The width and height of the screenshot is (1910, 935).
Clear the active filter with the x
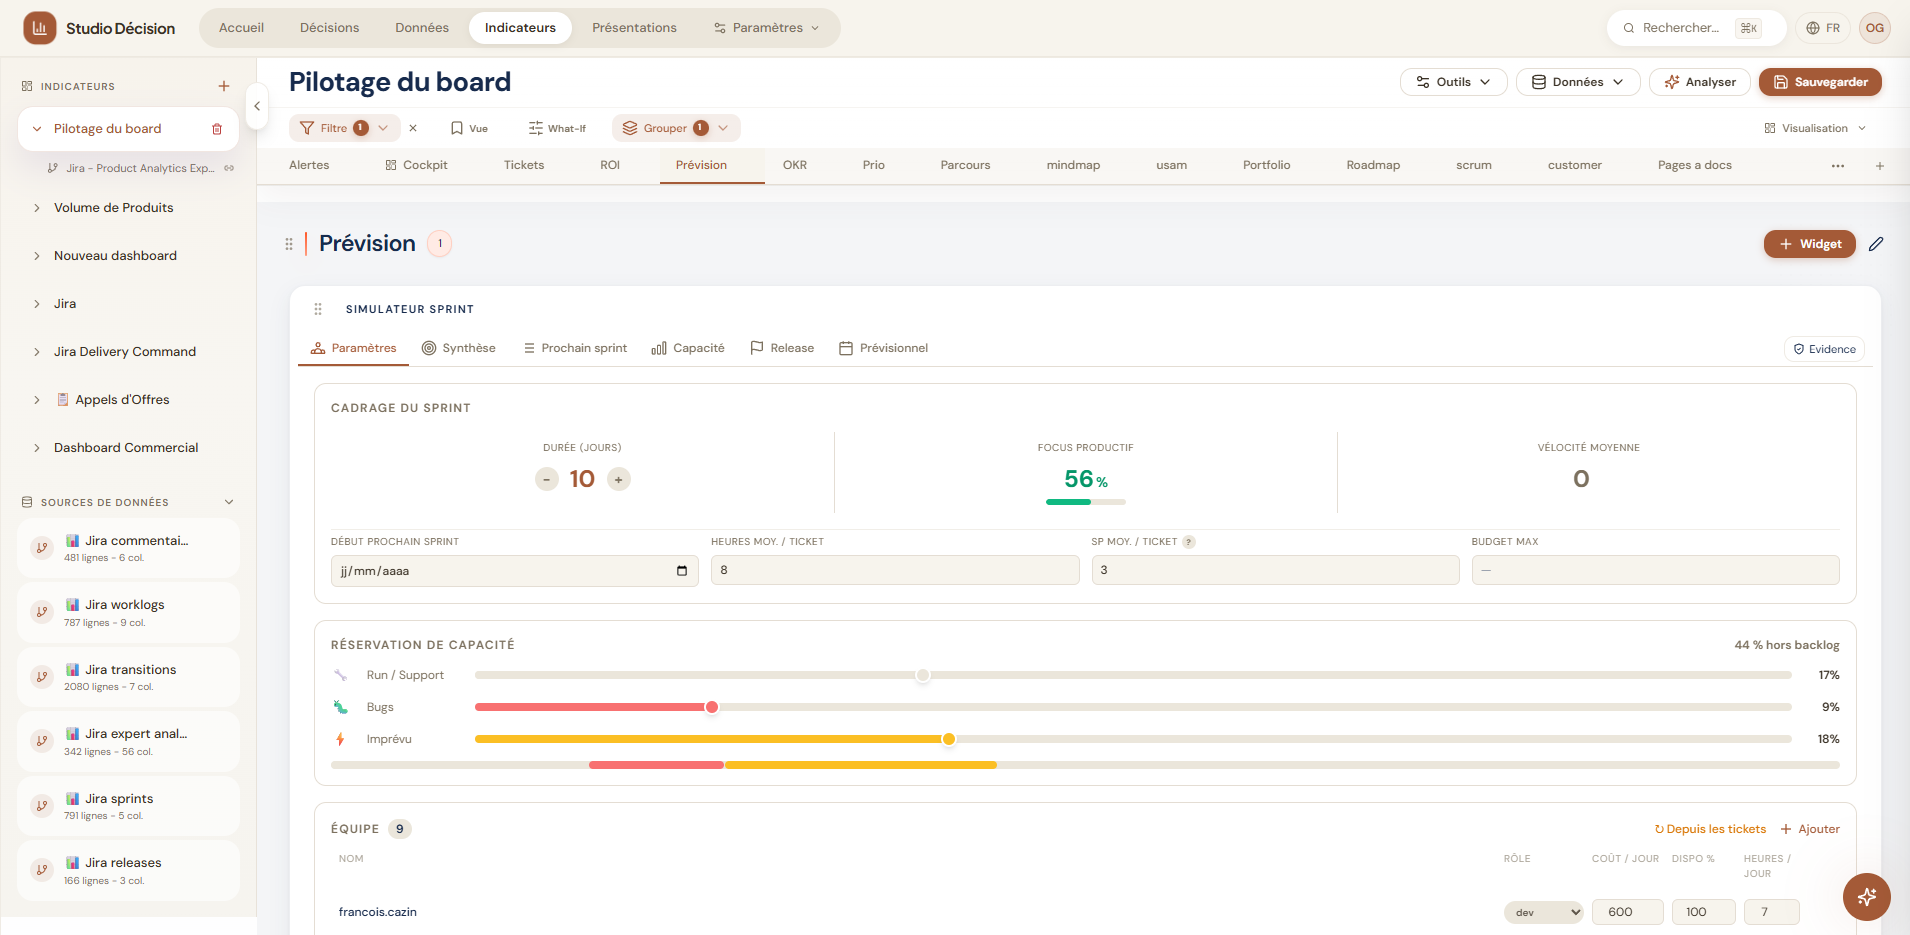coord(413,128)
